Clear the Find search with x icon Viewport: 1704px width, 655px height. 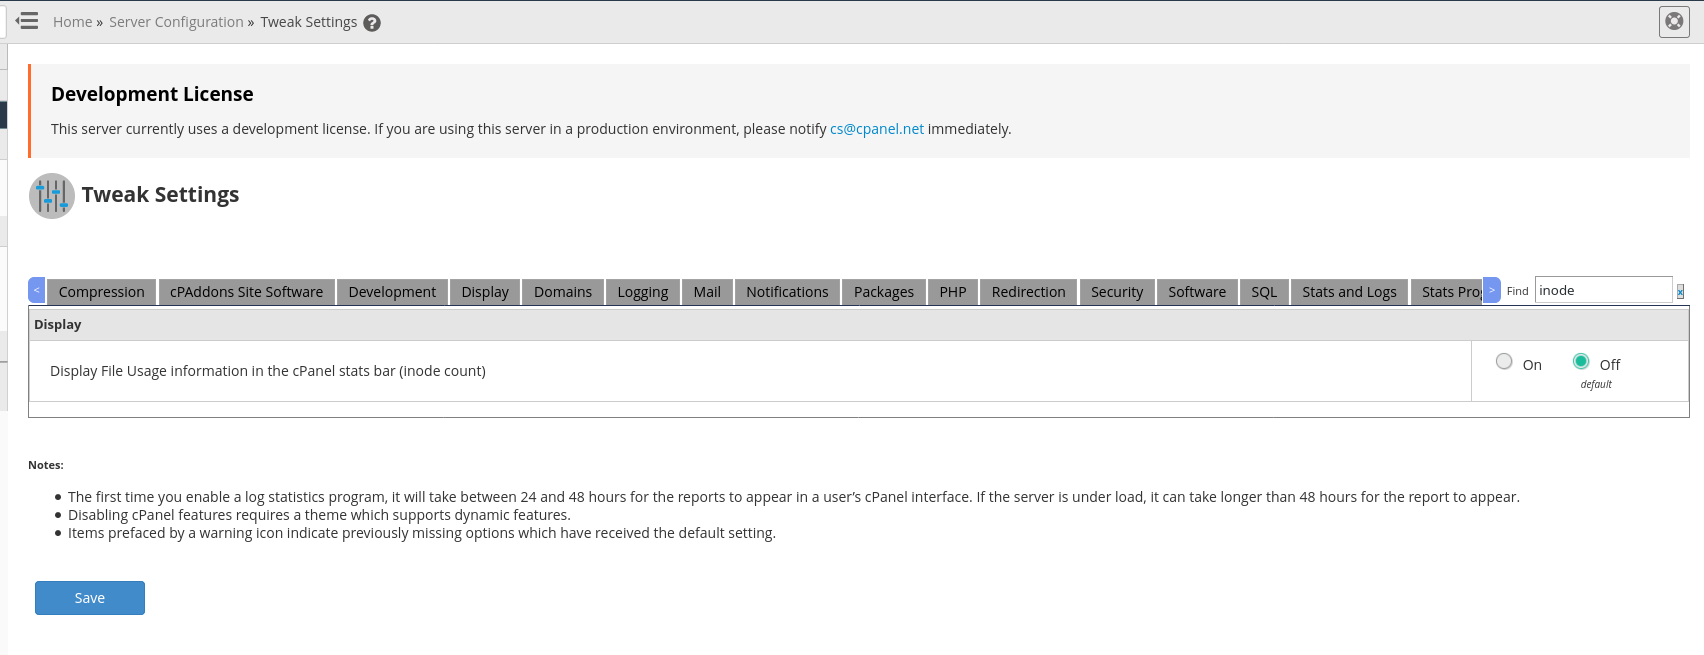[1680, 292]
